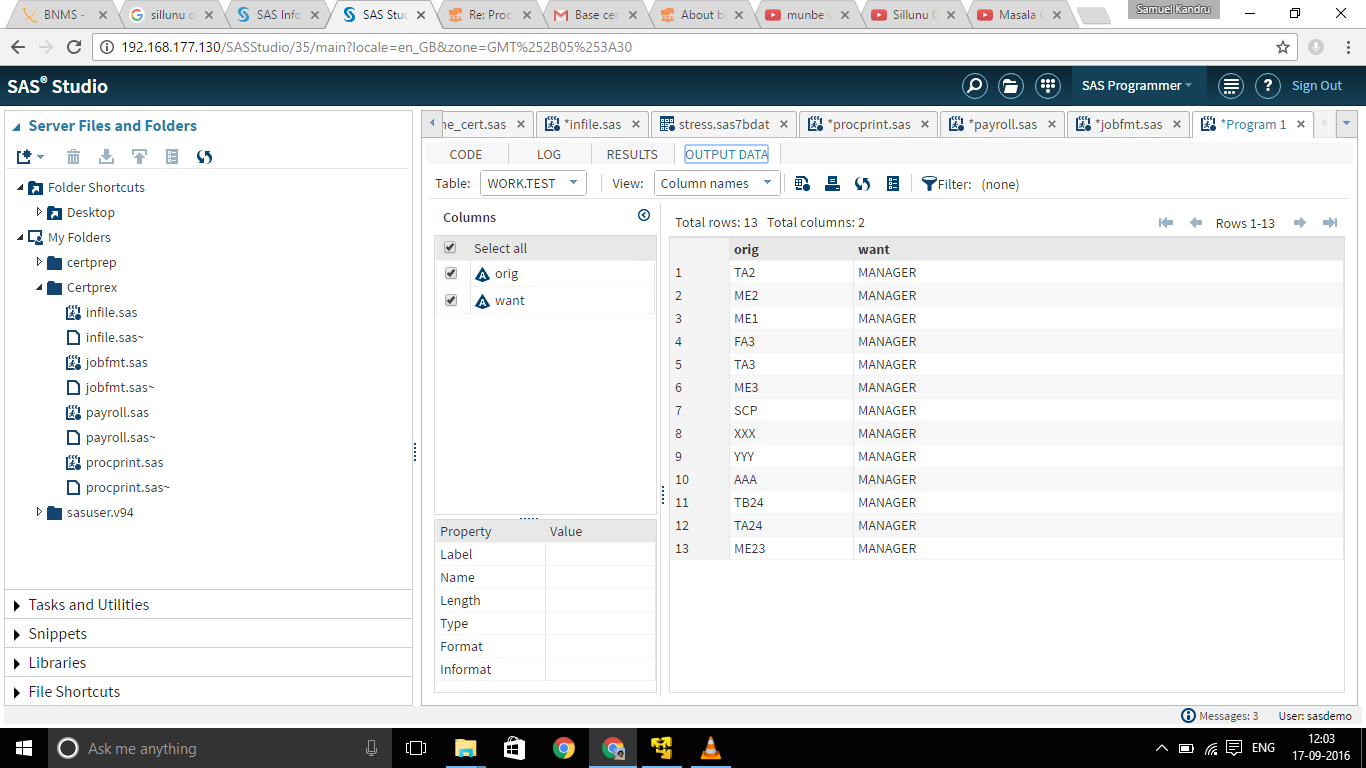Toggle the Select all columns checkbox
Image resolution: width=1366 pixels, height=768 pixels.
click(x=450, y=246)
